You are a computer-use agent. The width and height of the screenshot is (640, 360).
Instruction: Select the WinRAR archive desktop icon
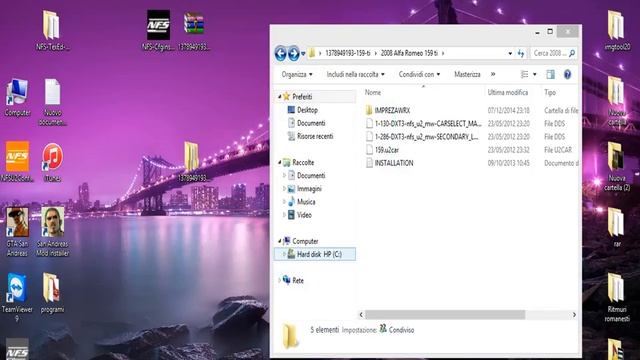coord(194,31)
